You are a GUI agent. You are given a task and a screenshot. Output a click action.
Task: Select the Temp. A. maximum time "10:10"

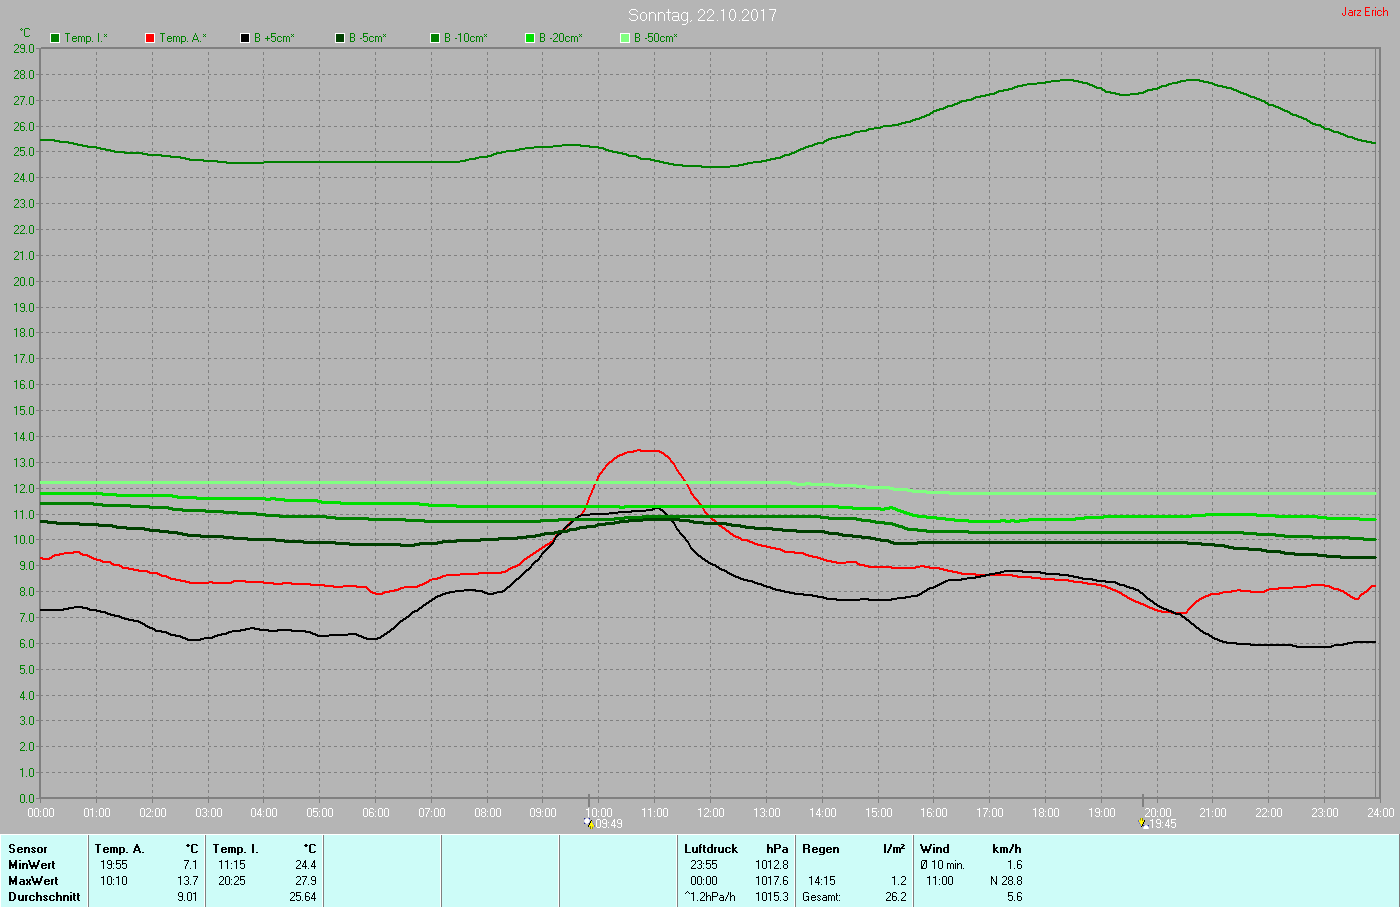click(x=114, y=881)
